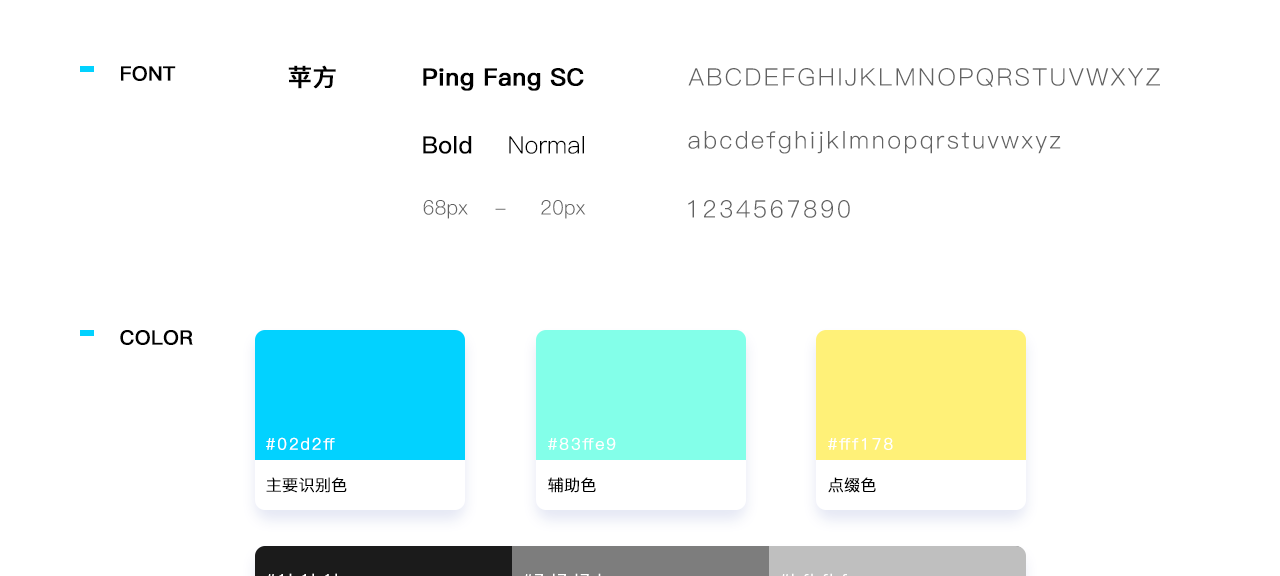Click the Ping Fang SC title
The width and height of the screenshot is (1280, 576).
(503, 78)
